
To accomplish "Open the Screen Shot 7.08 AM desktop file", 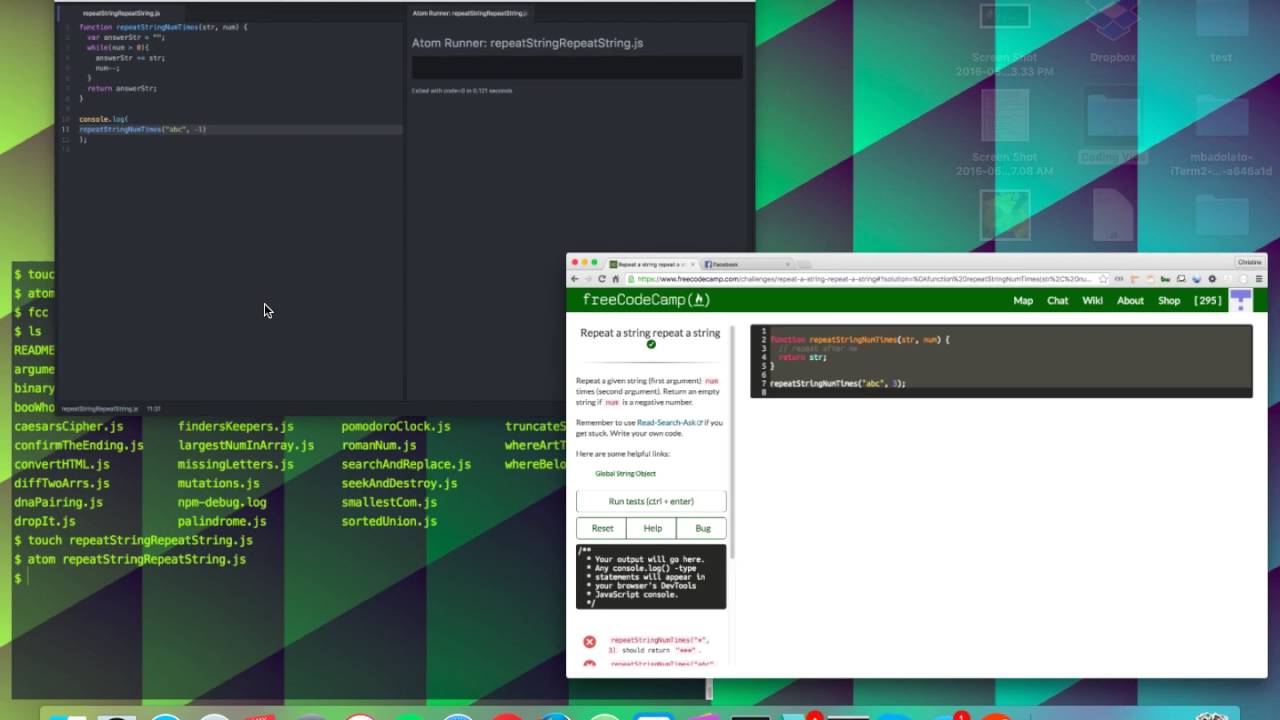I will pyautogui.click(x=1005, y=132).
